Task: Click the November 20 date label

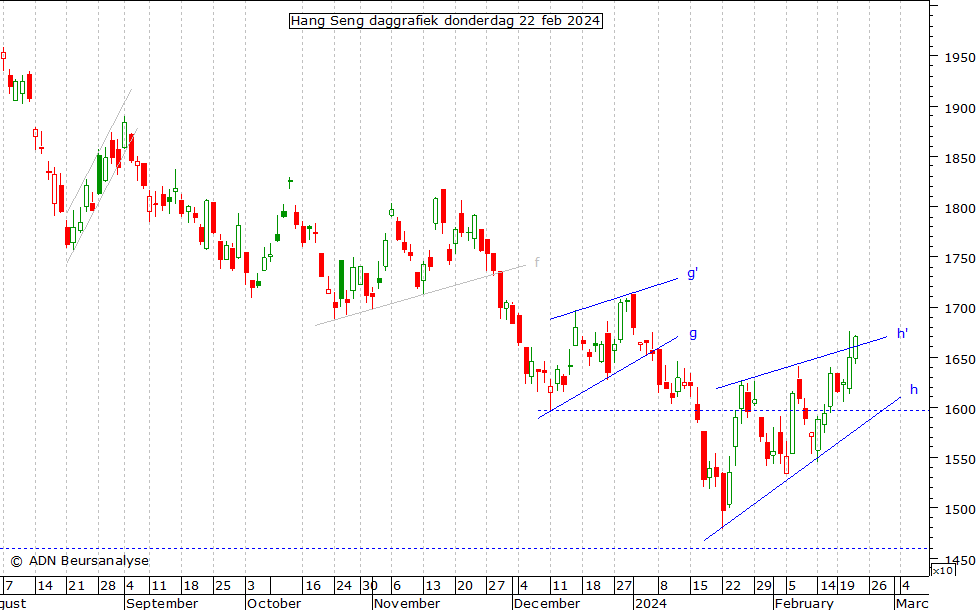Action: point(465,586)
